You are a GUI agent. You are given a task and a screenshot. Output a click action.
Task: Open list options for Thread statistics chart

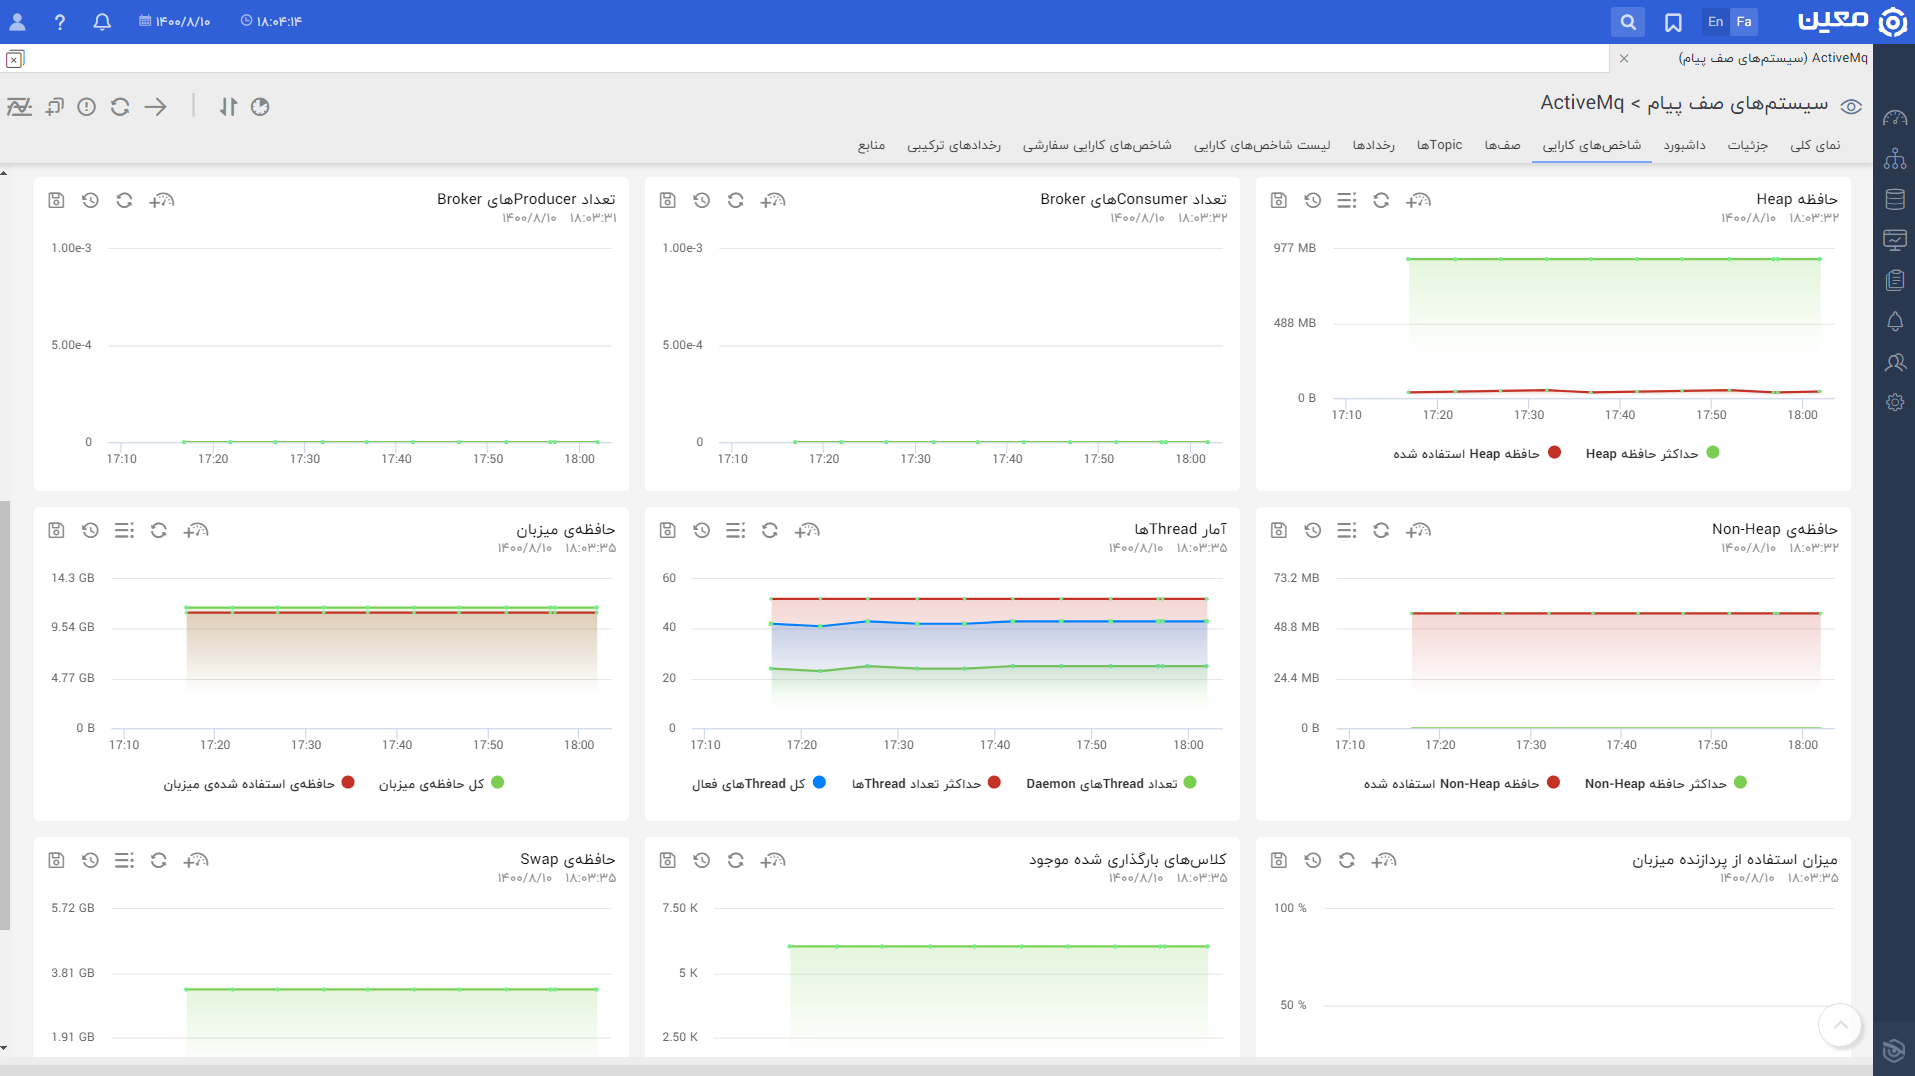[x=736, y=530]
